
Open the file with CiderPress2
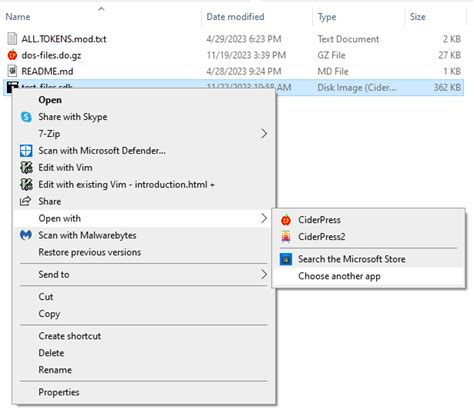click(x=369, y=237)
